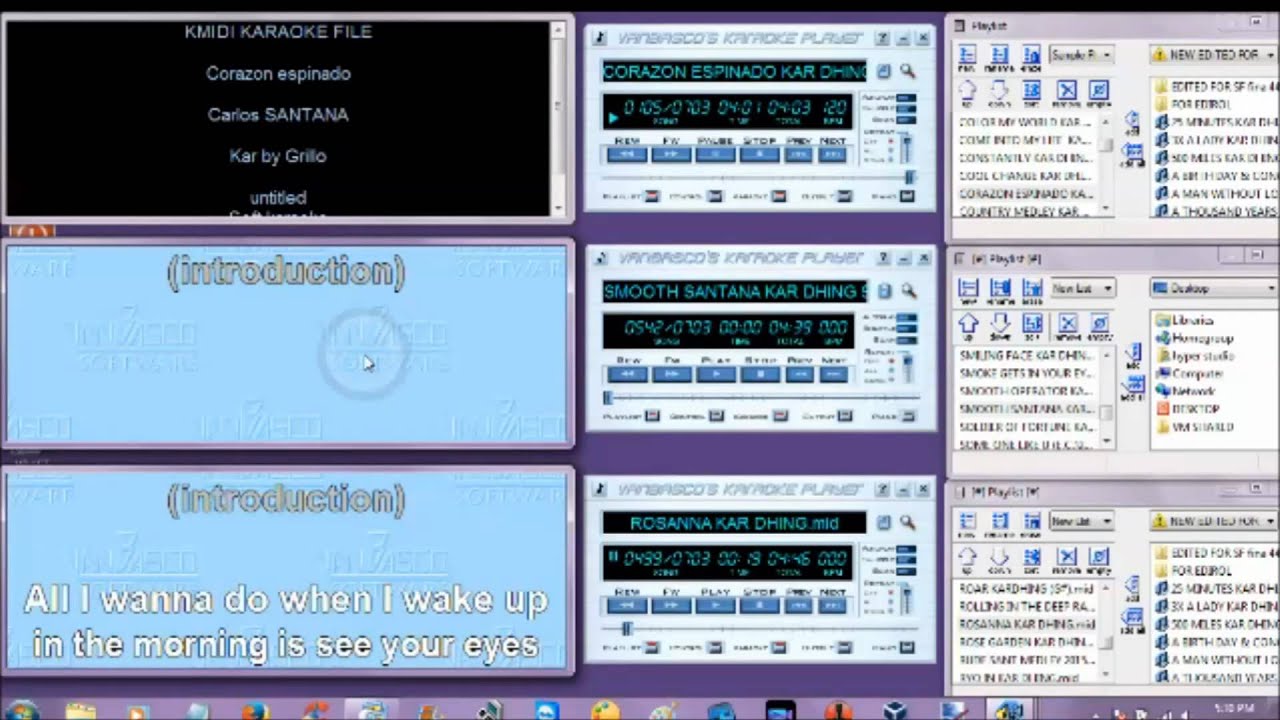Fast-forward the Rosanna player
This screenshot has width=1280, height=720.
point(671,606)
